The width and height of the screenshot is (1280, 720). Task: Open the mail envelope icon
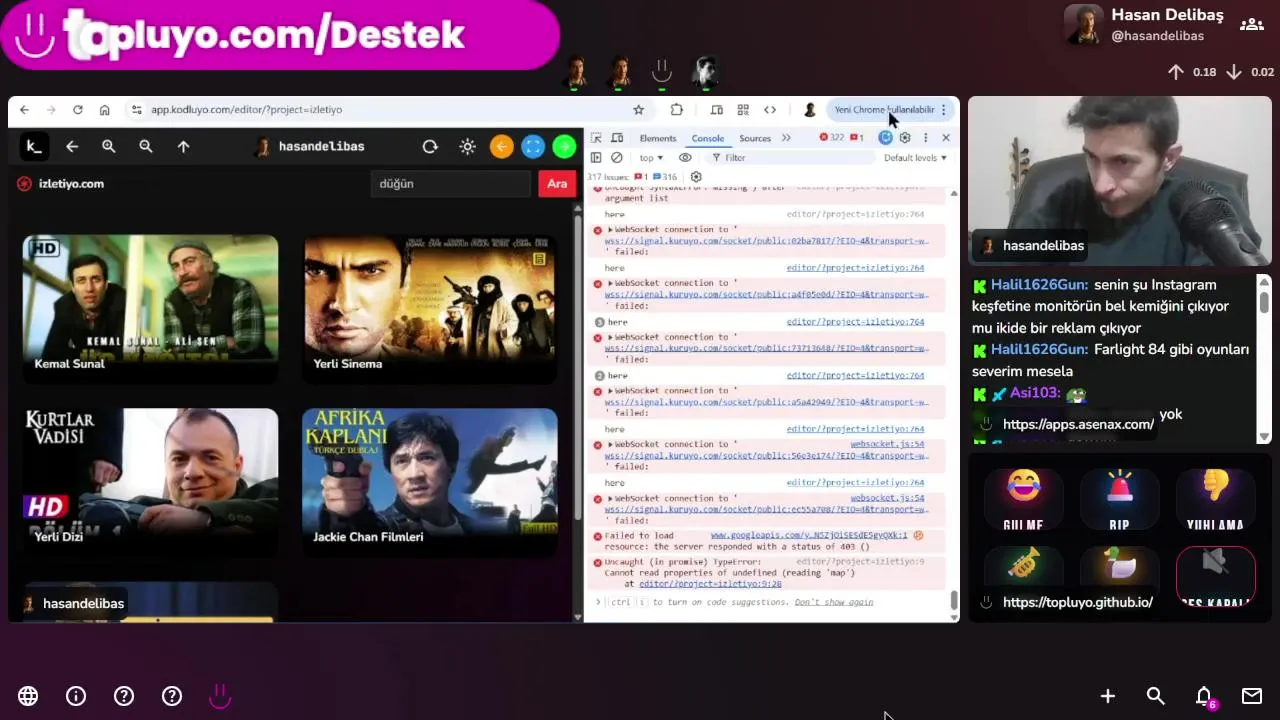pyautogui.click(x=1252, y=696)
